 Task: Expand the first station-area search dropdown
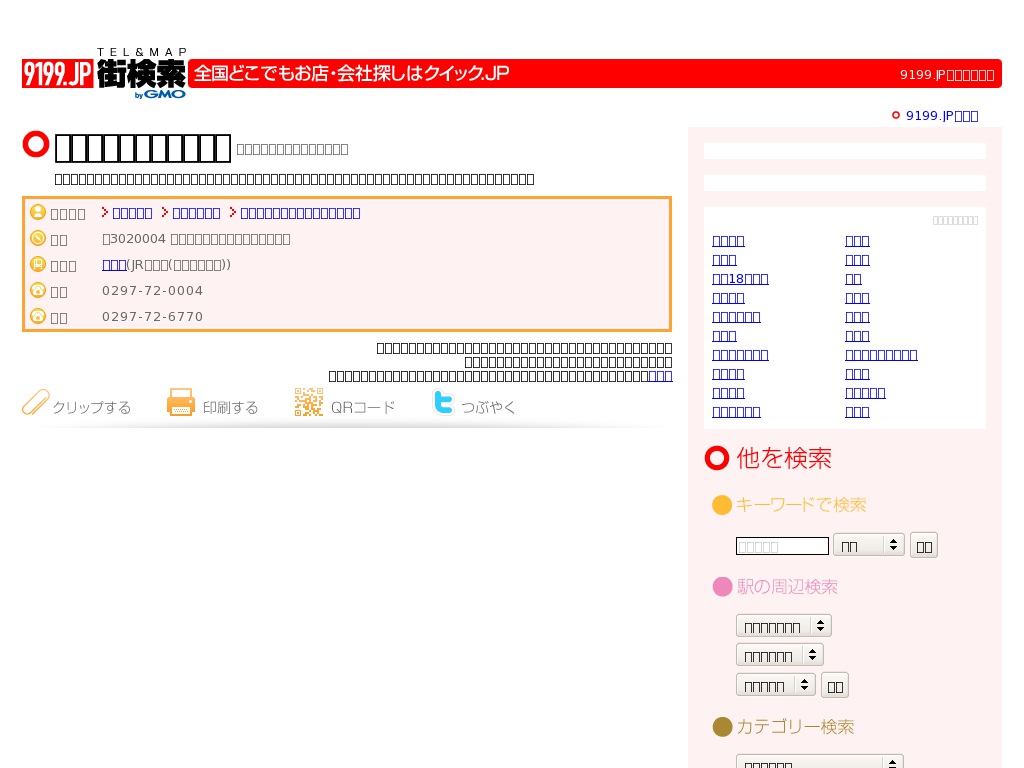[x=783, y=626]
